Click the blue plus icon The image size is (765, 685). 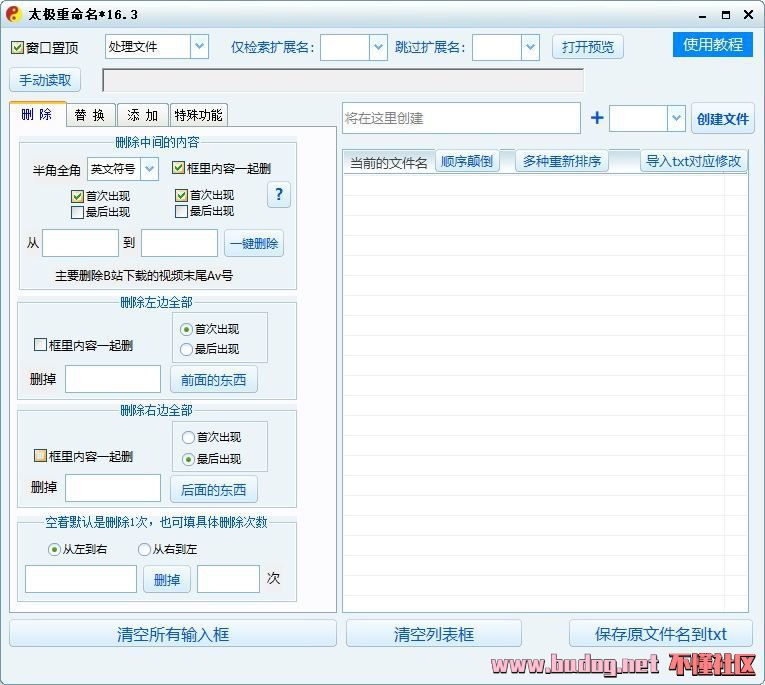click(597, 118)
